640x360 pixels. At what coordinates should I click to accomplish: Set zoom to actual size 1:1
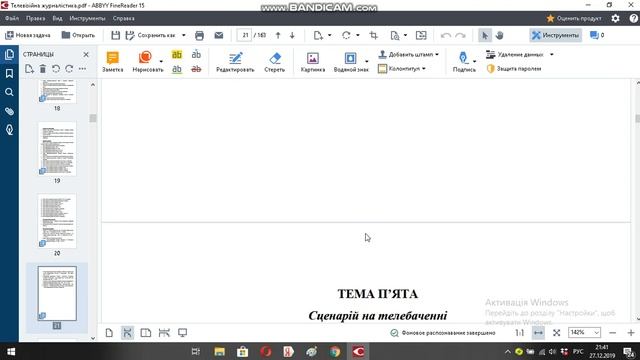click(x=520, y=333)
